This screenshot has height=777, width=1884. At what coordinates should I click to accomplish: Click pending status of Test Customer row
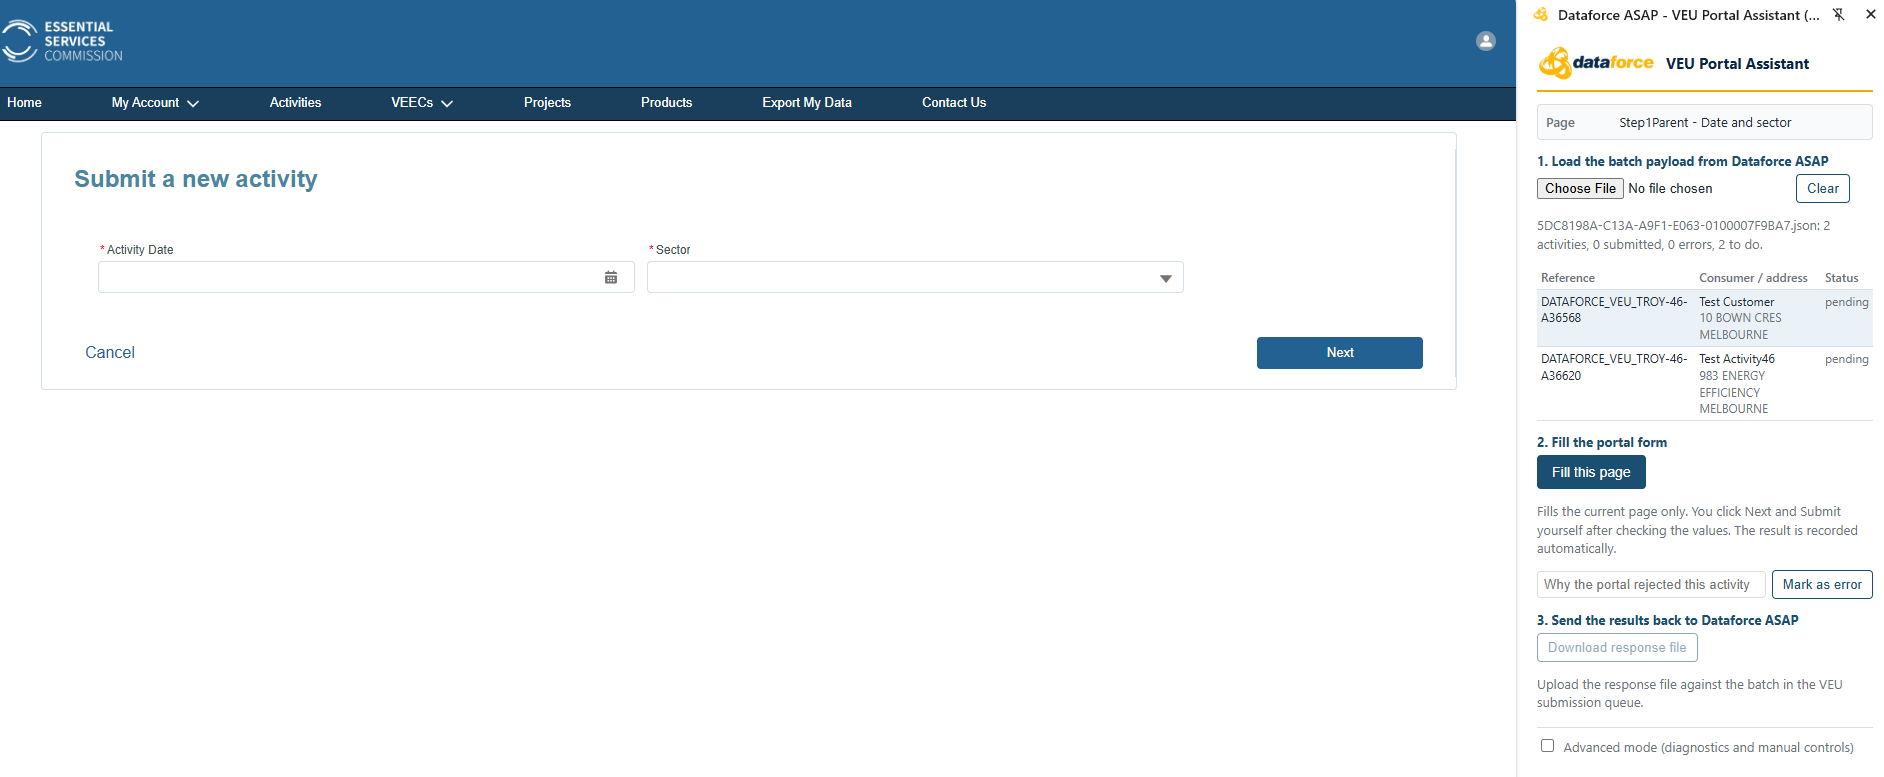(1846, 302)
